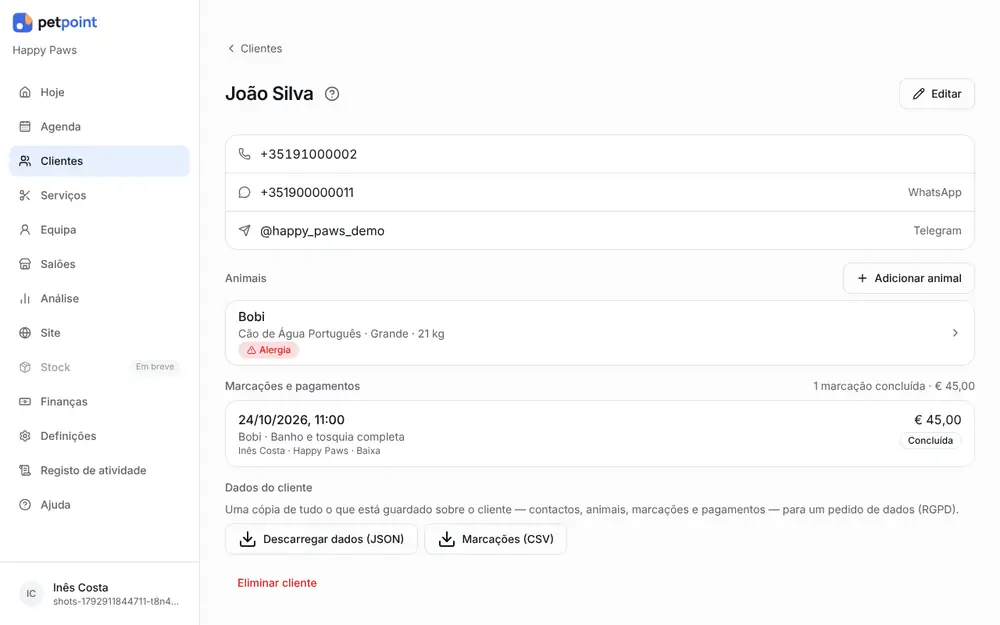
Task: Click WhatsApp number +351900000011
Action: point(307,193)
